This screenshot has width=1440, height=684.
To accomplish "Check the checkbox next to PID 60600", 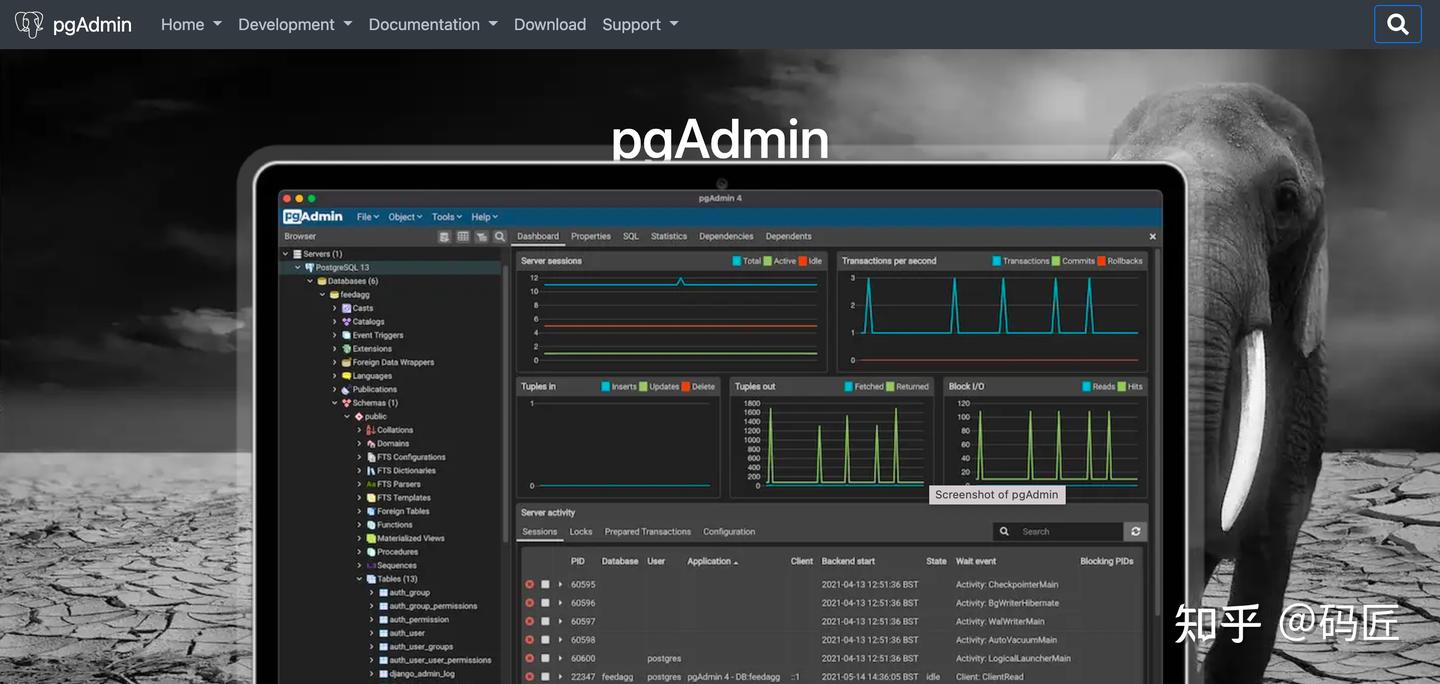I will [x=544, y=658].
